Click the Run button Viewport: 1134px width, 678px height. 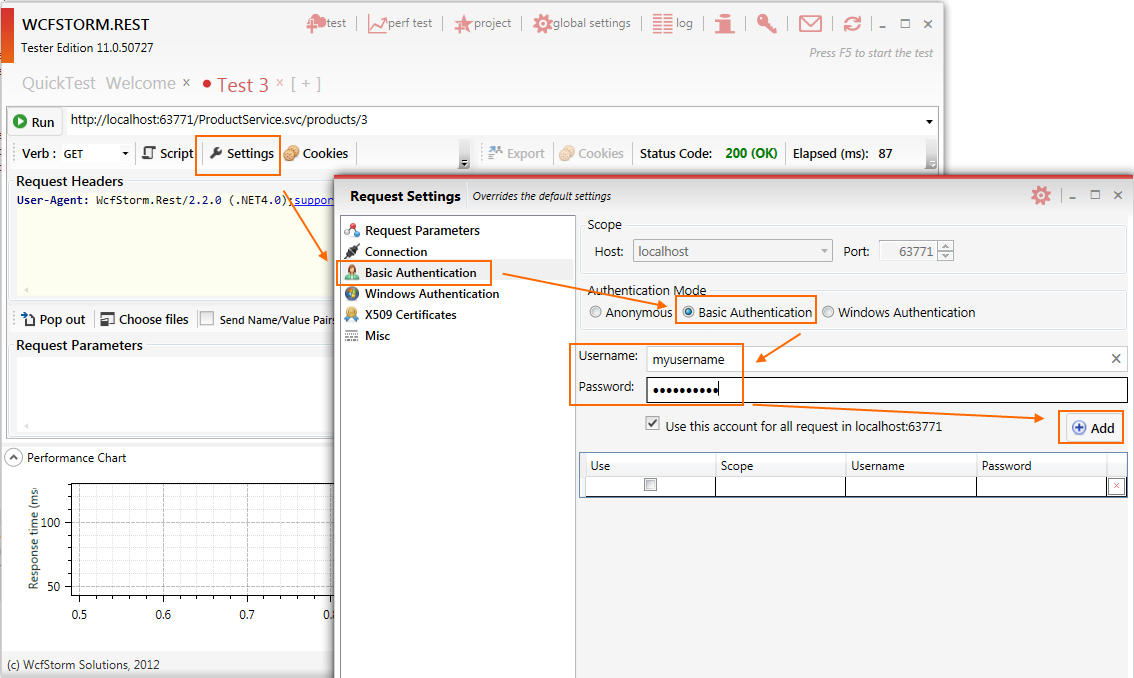tap(34, 122)
